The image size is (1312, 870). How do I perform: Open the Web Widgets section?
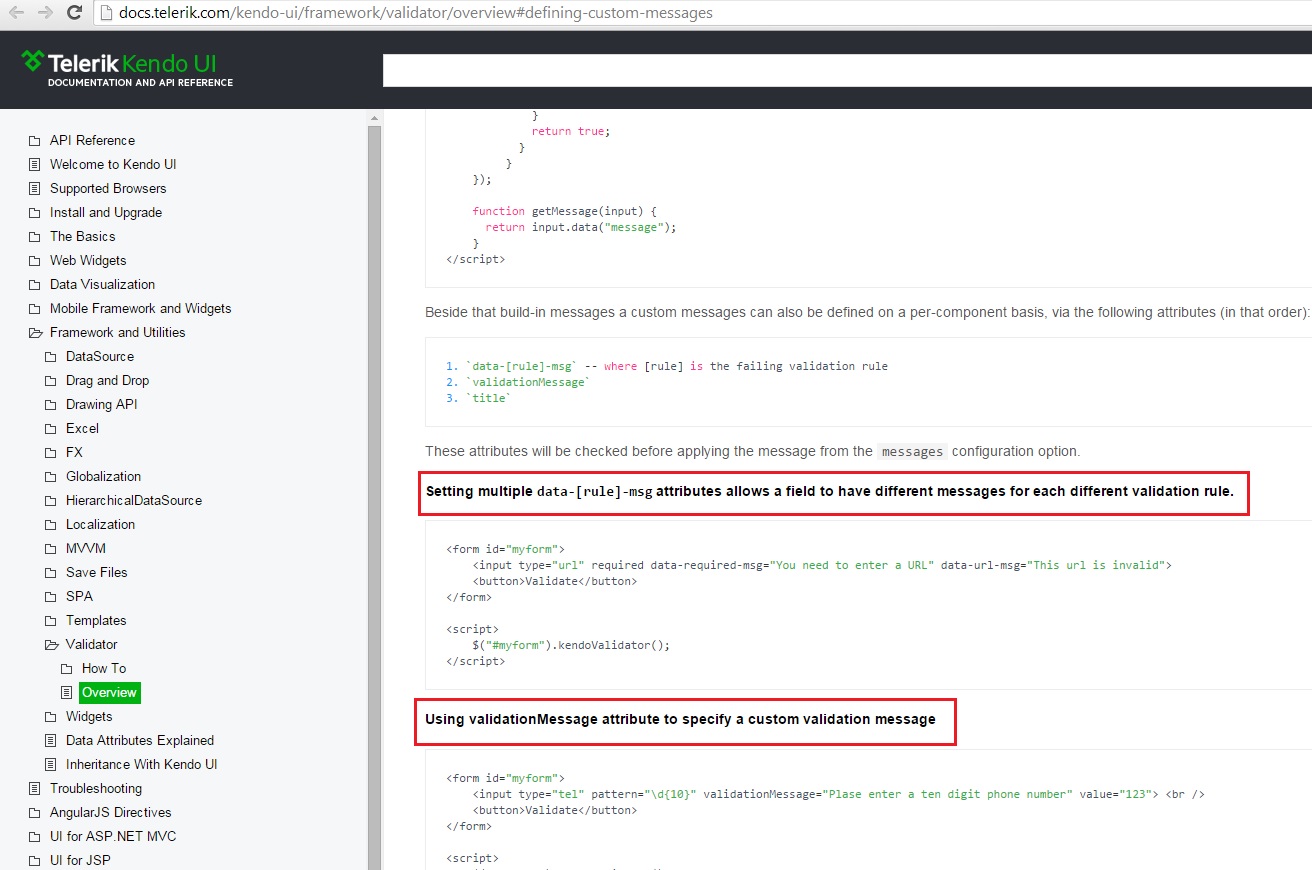point(88,261)
